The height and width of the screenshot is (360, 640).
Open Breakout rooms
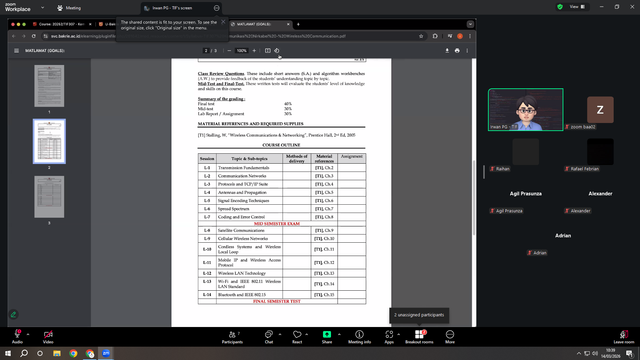click(x=419, y=337)
